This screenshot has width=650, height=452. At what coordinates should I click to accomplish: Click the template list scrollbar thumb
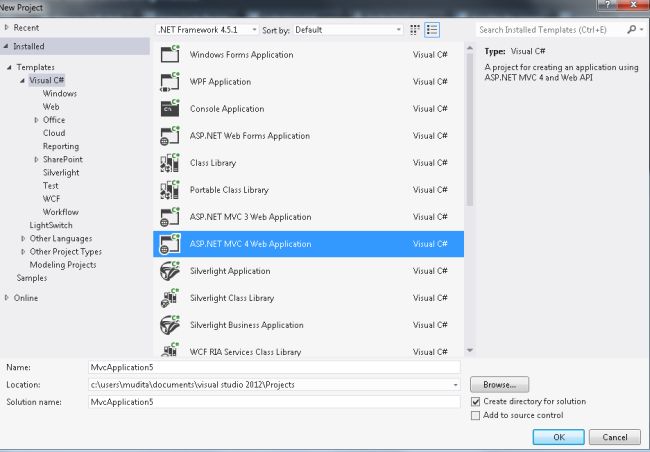coord(470,129)
